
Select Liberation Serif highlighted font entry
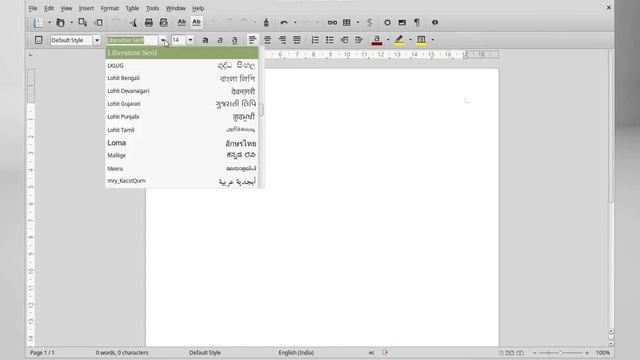pos(182,53)
